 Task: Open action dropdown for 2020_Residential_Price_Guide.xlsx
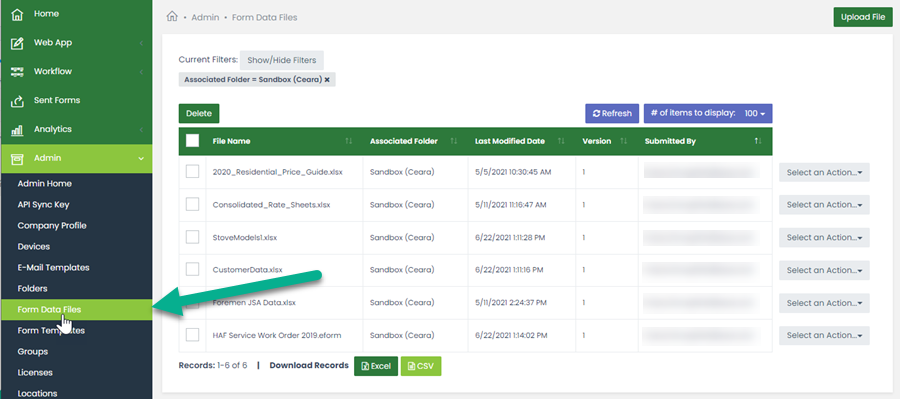coord(824,172)
